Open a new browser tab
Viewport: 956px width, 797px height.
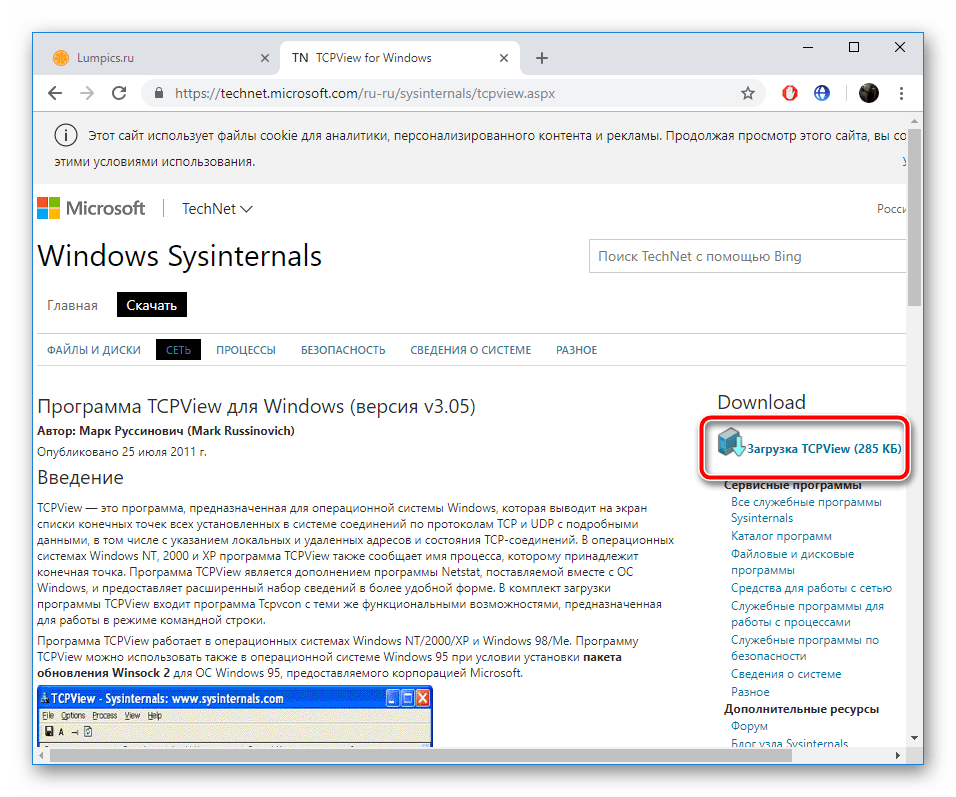click(x=542, y=58)
